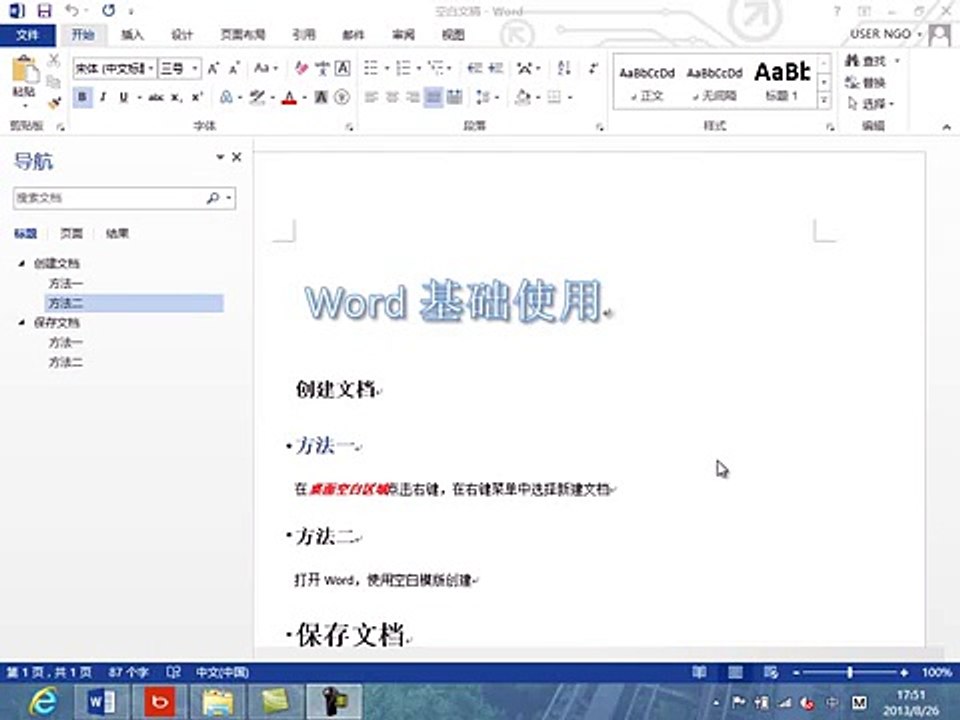The width and height of the screenshot is (960, 720).
Task: Toggle Justify alignment button
Action: (433, 97)
